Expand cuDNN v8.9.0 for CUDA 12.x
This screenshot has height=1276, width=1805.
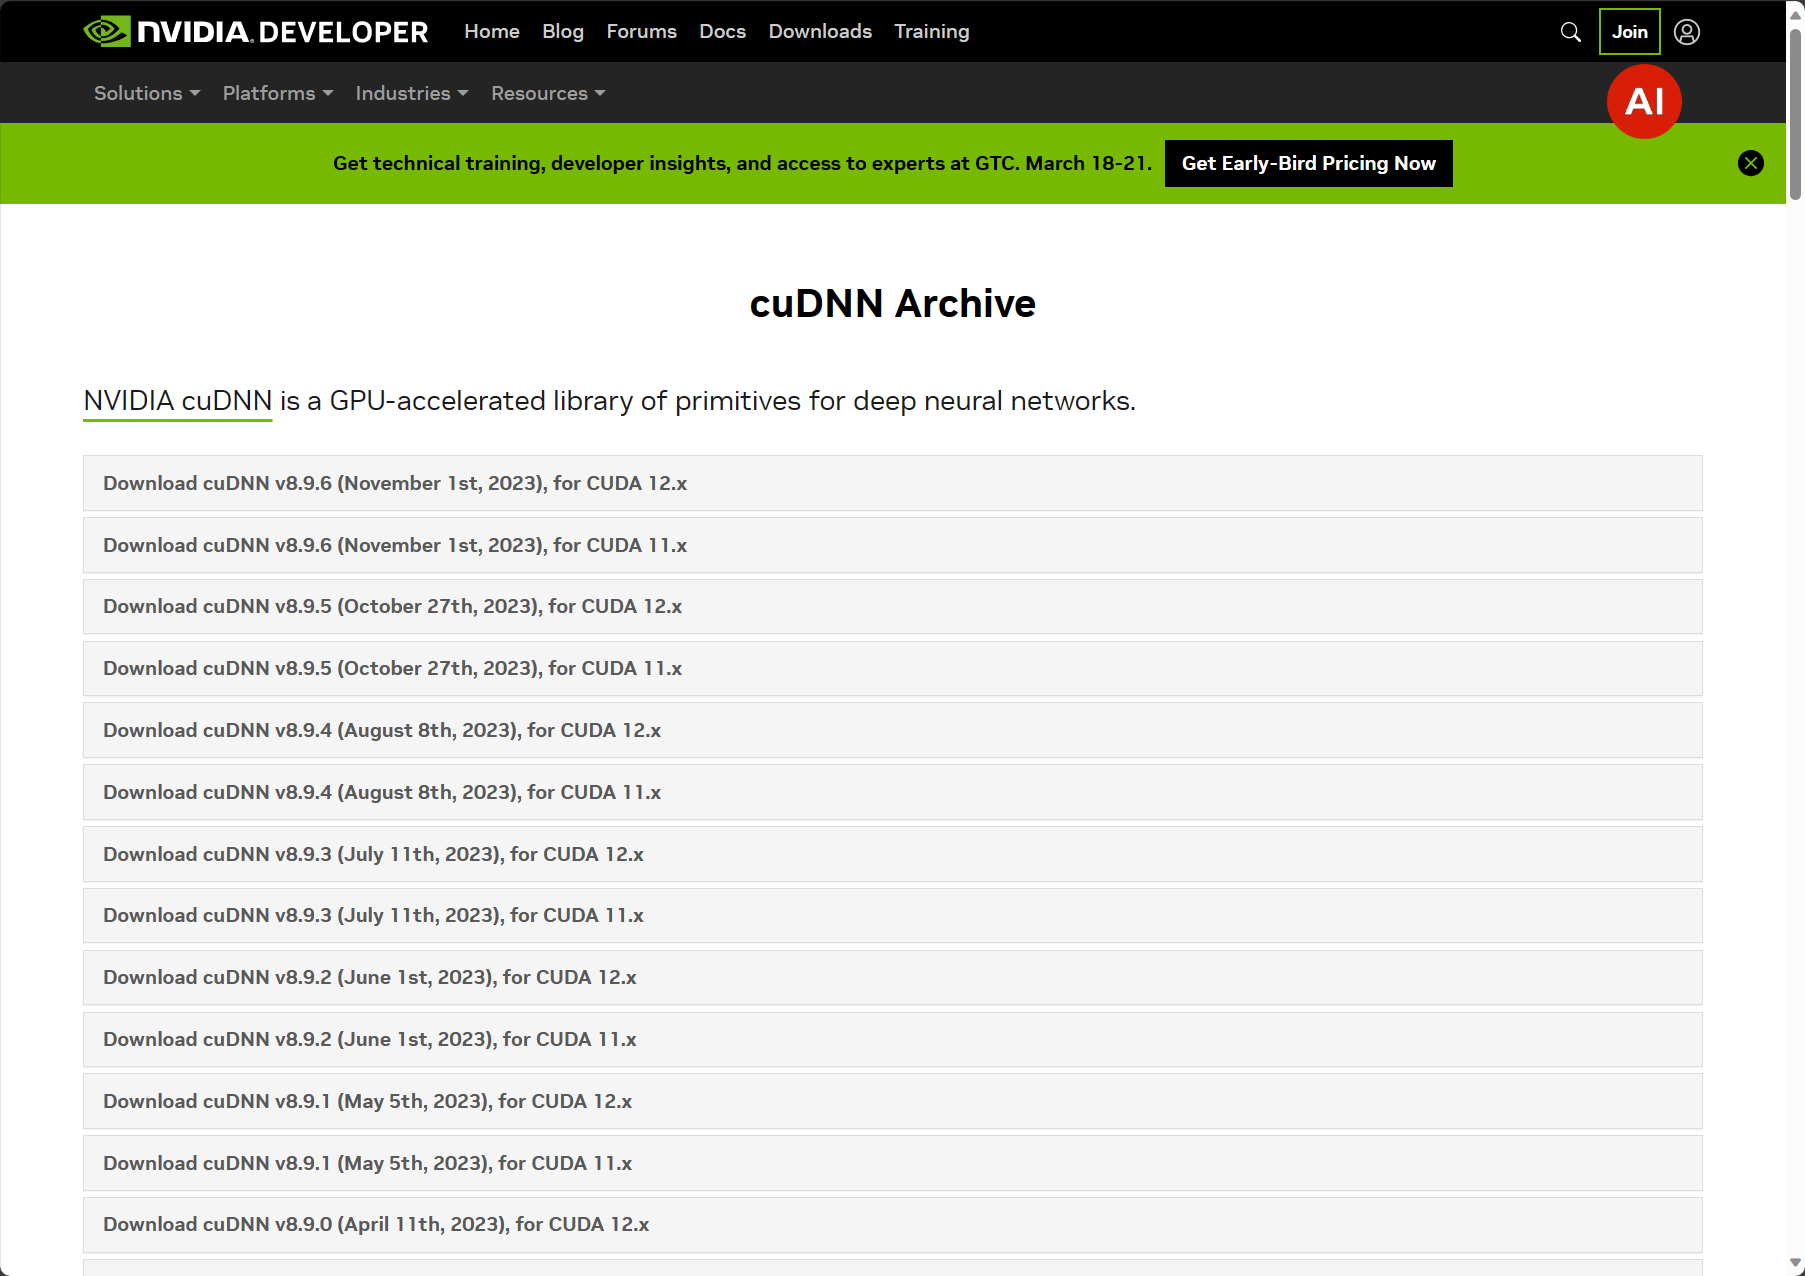893,1224
